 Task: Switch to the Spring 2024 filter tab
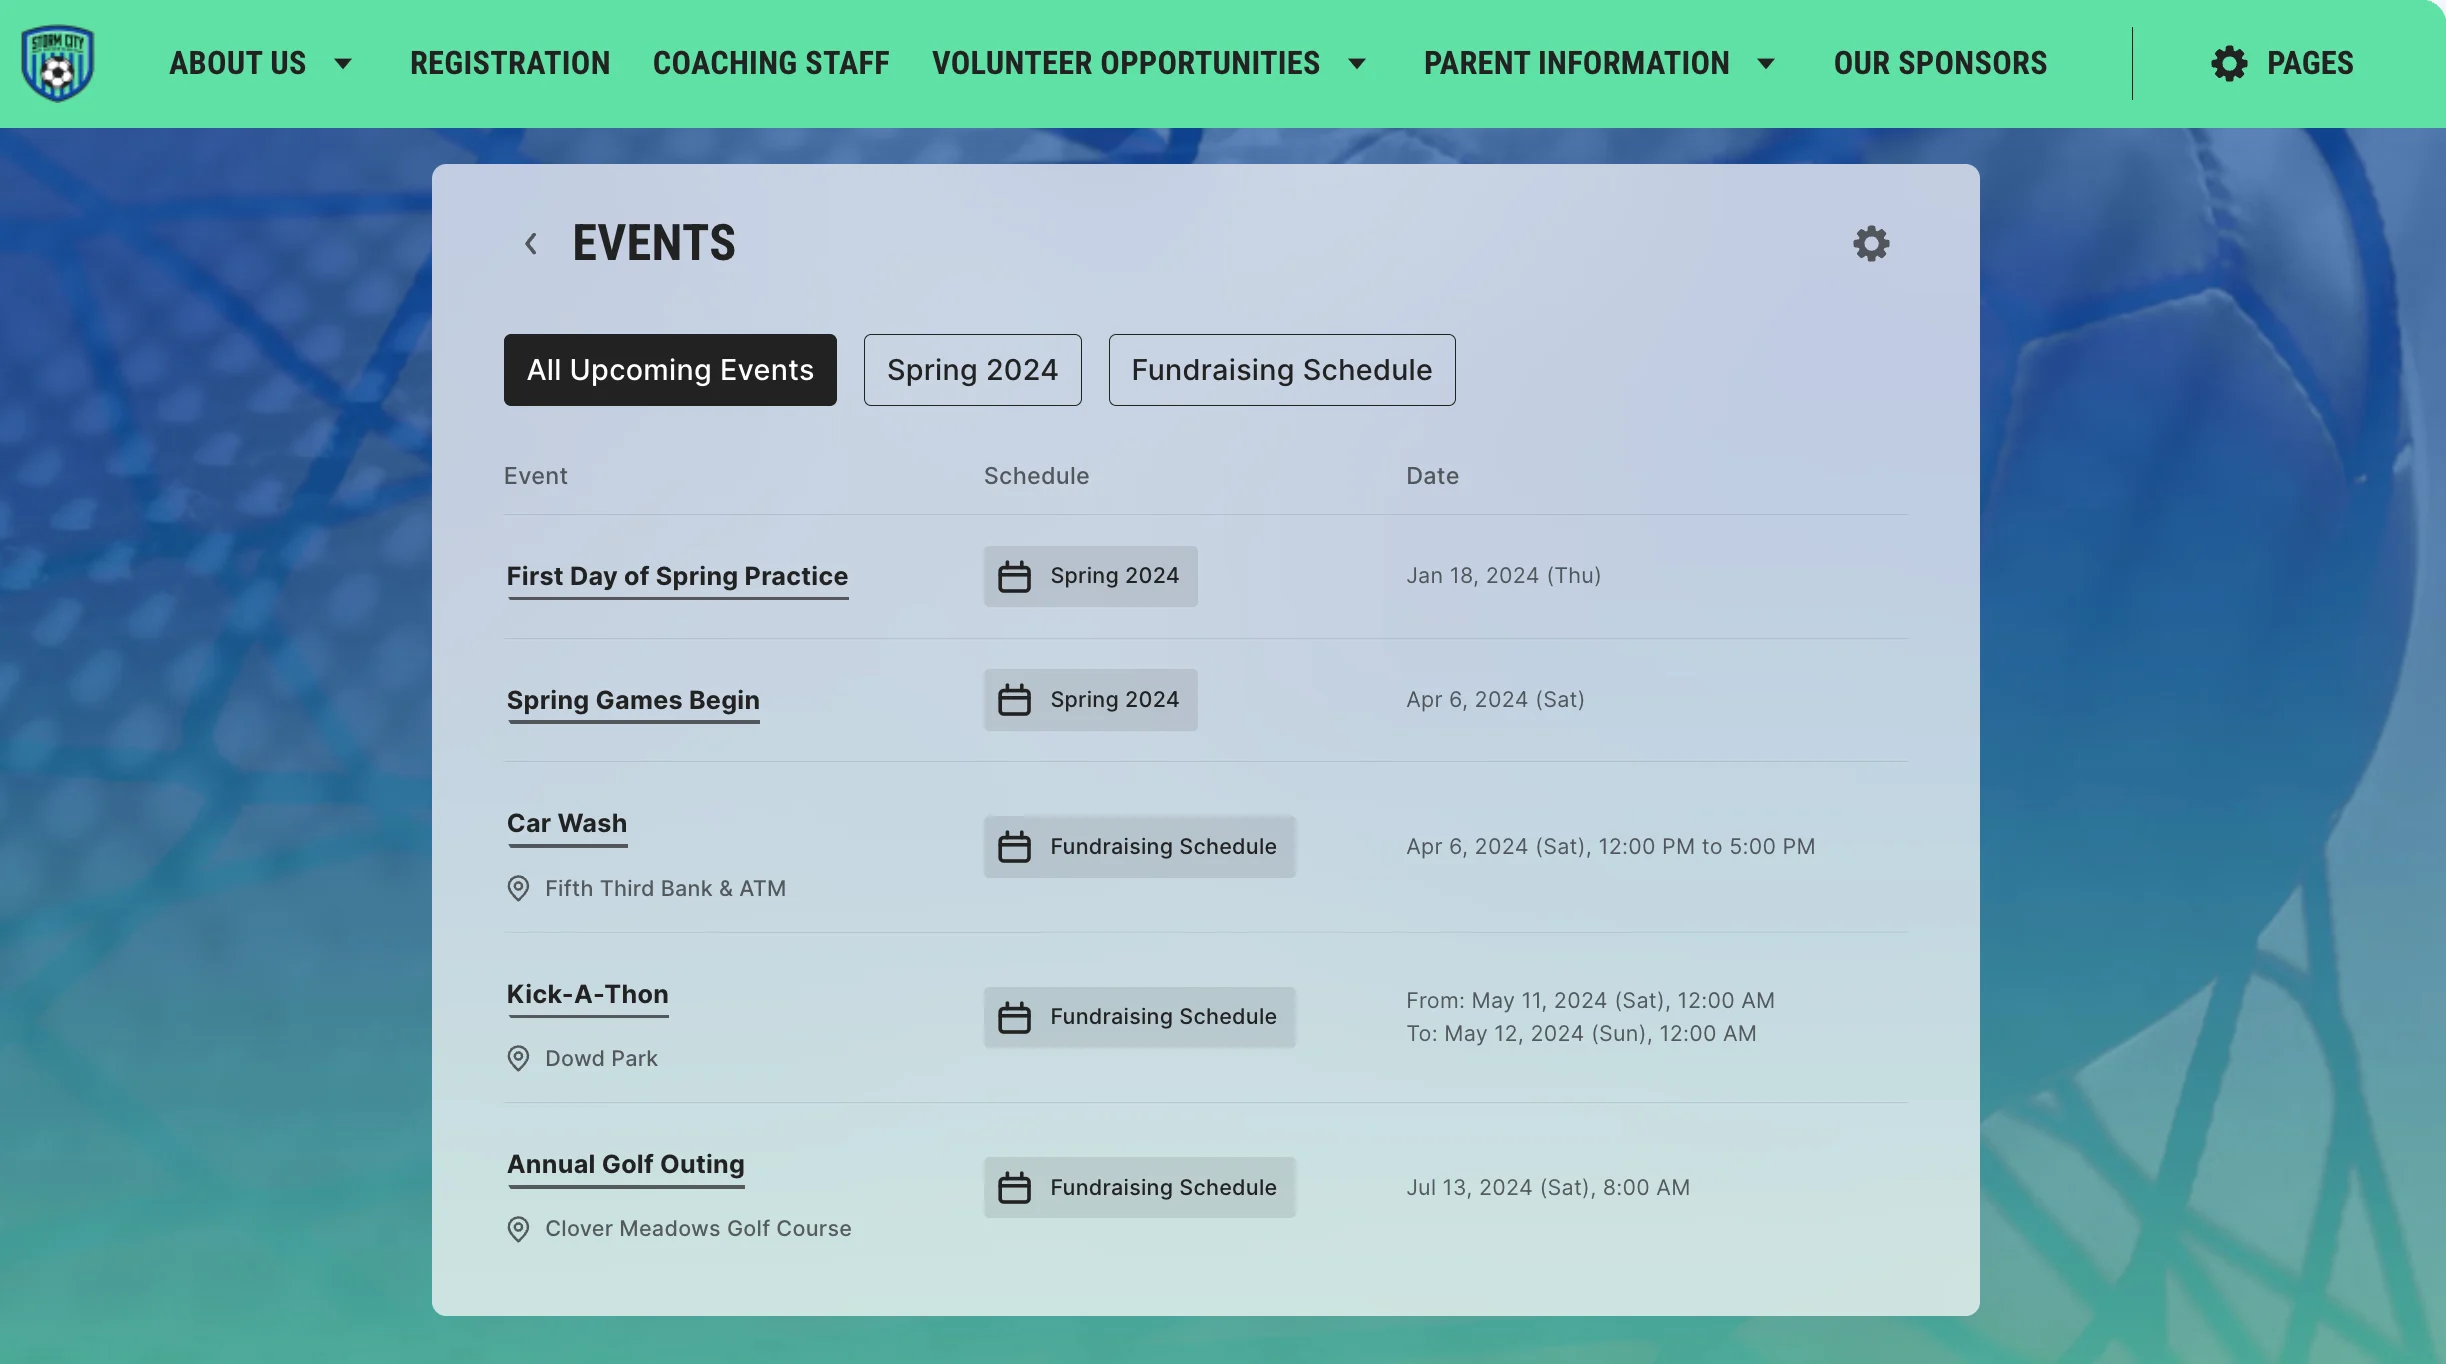point(972,370)
